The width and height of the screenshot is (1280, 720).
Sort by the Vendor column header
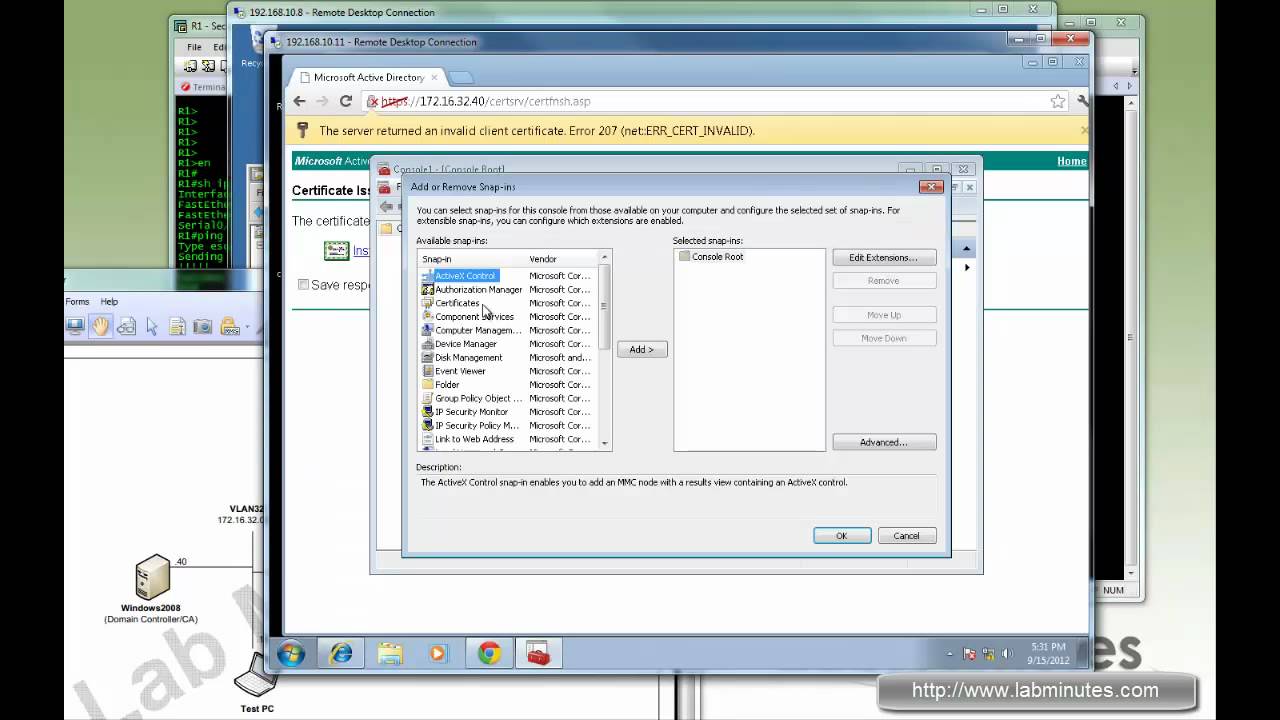[563, 259]
